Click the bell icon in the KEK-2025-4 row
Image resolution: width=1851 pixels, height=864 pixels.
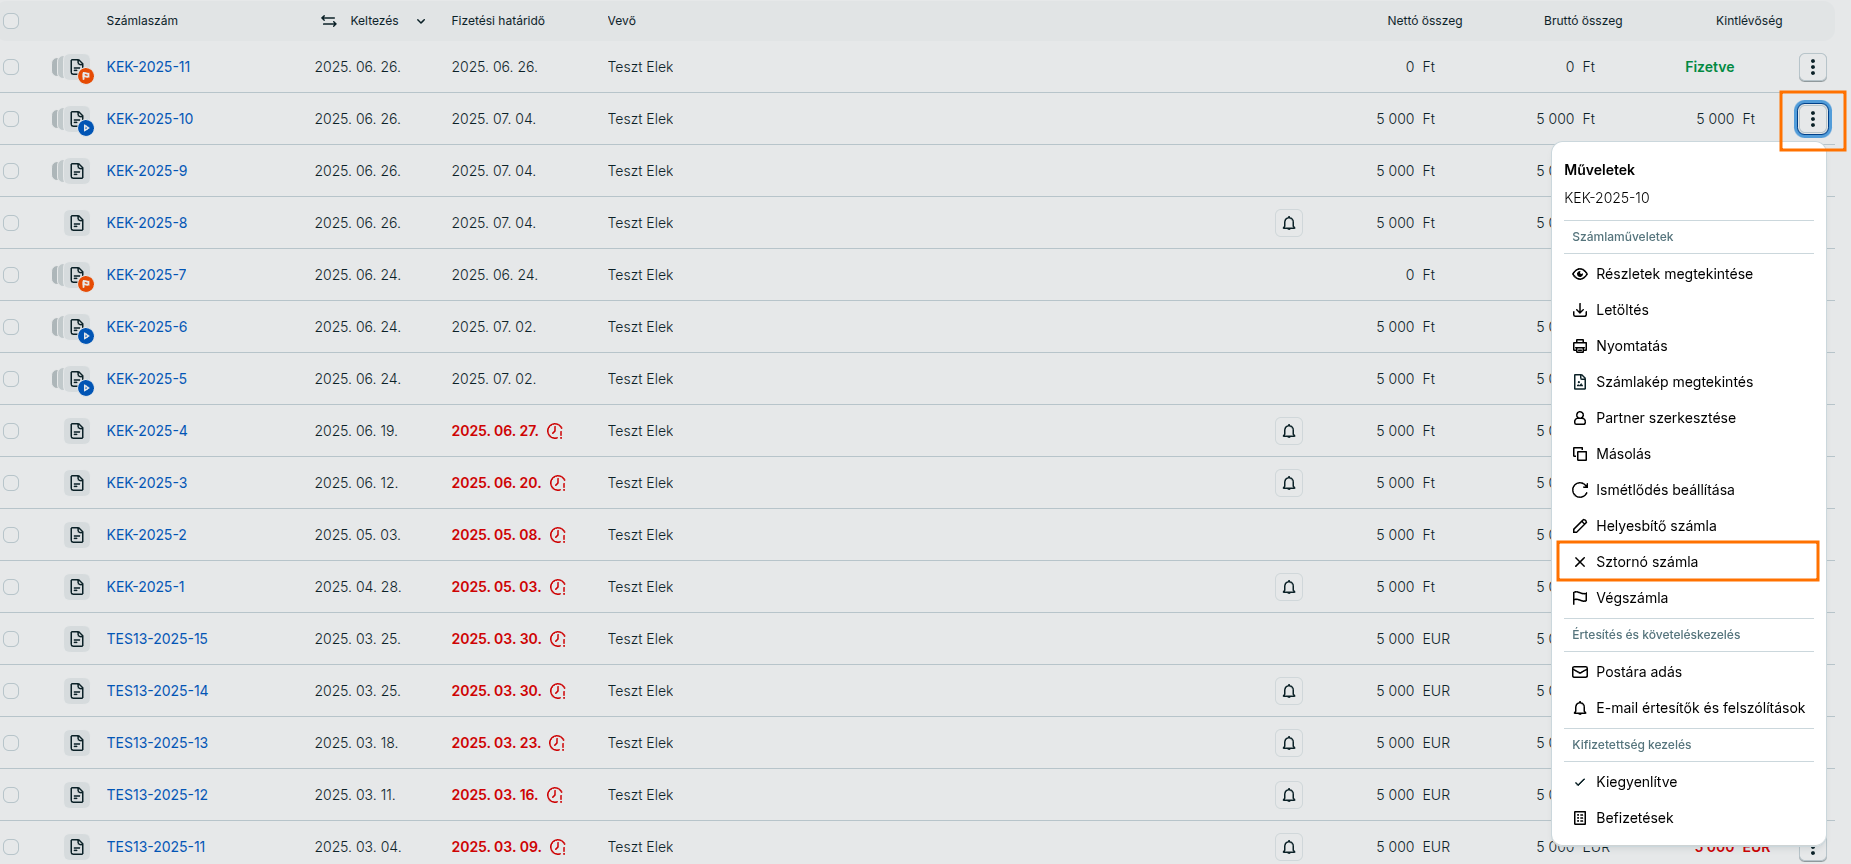pos(1289,431)
